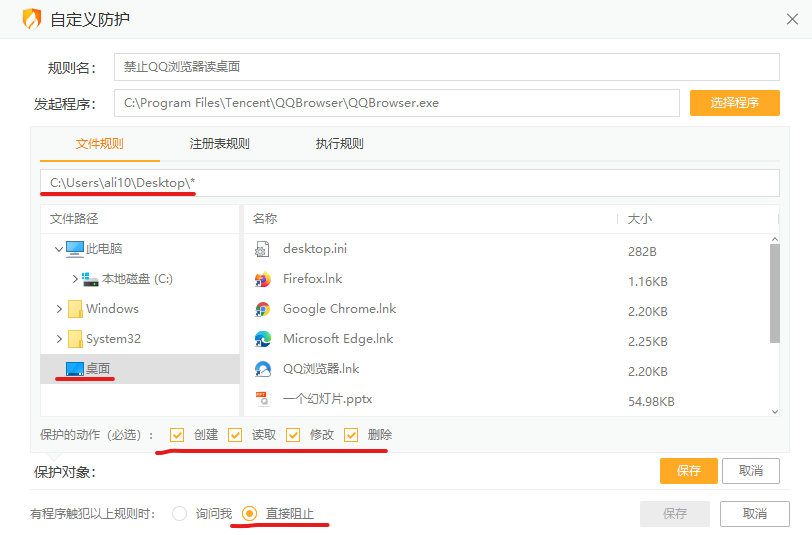Expand the Windows folder node
This screenshot has height=535, width=812.
coord(59,309)
